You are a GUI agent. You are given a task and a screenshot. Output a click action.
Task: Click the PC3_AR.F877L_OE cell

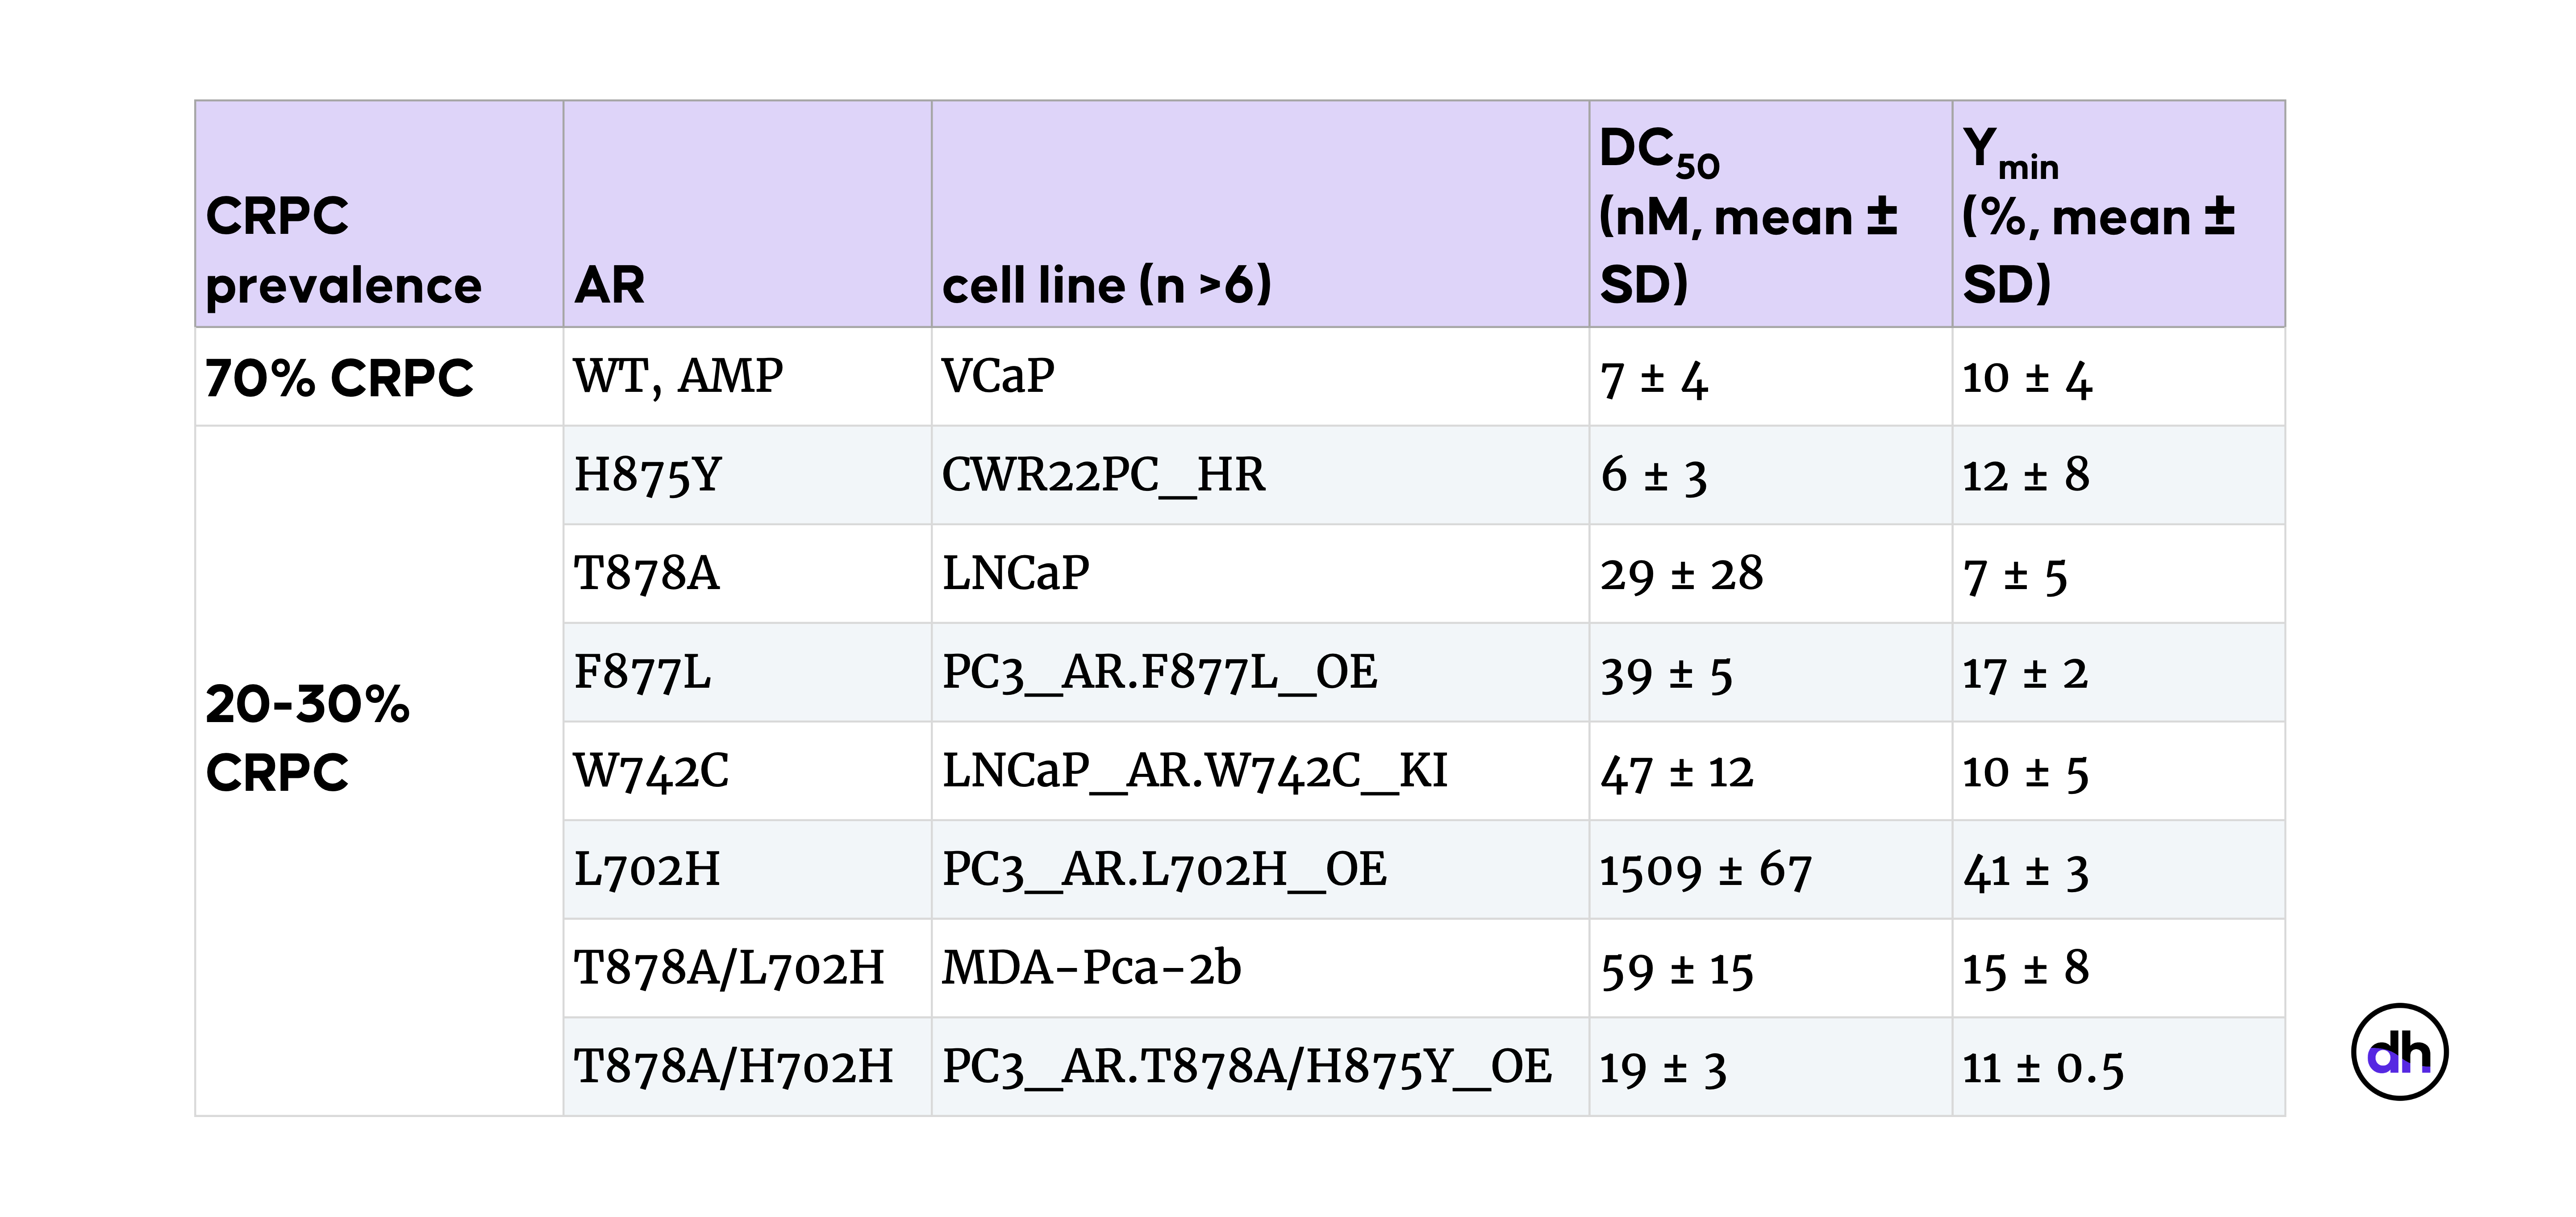tap(1260, 672)
